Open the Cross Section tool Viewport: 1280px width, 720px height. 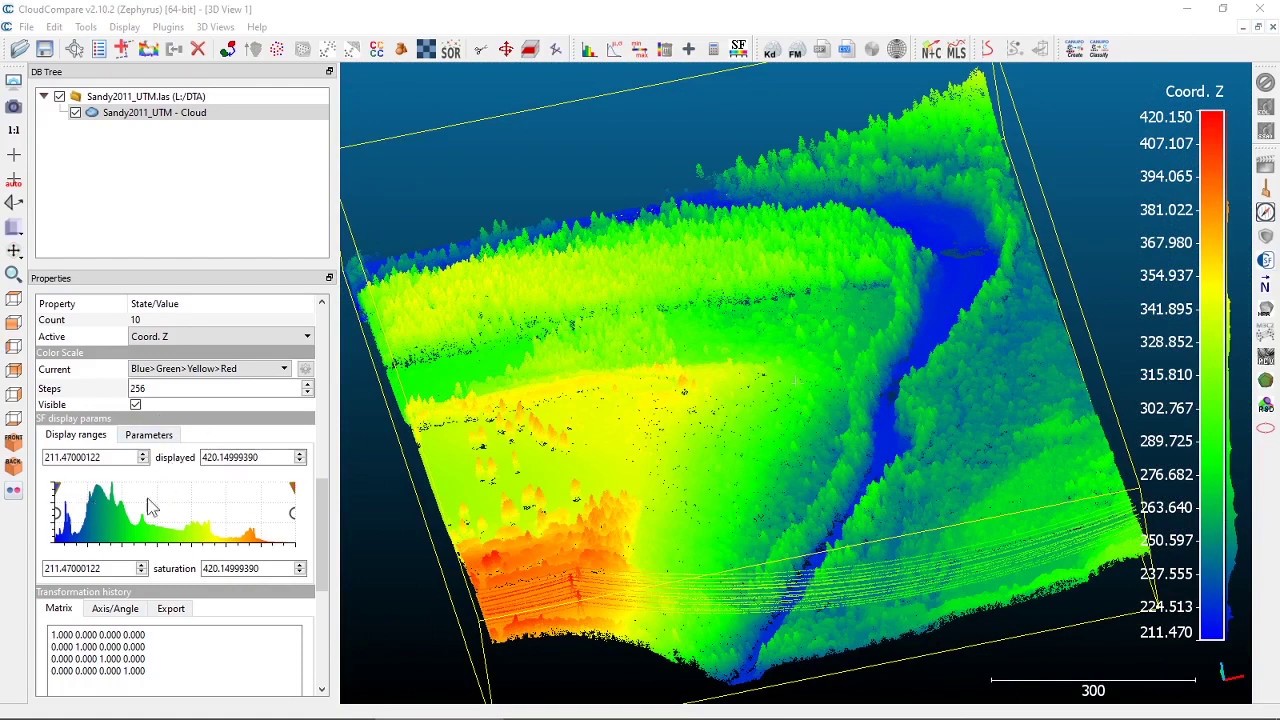pos(530,49)
